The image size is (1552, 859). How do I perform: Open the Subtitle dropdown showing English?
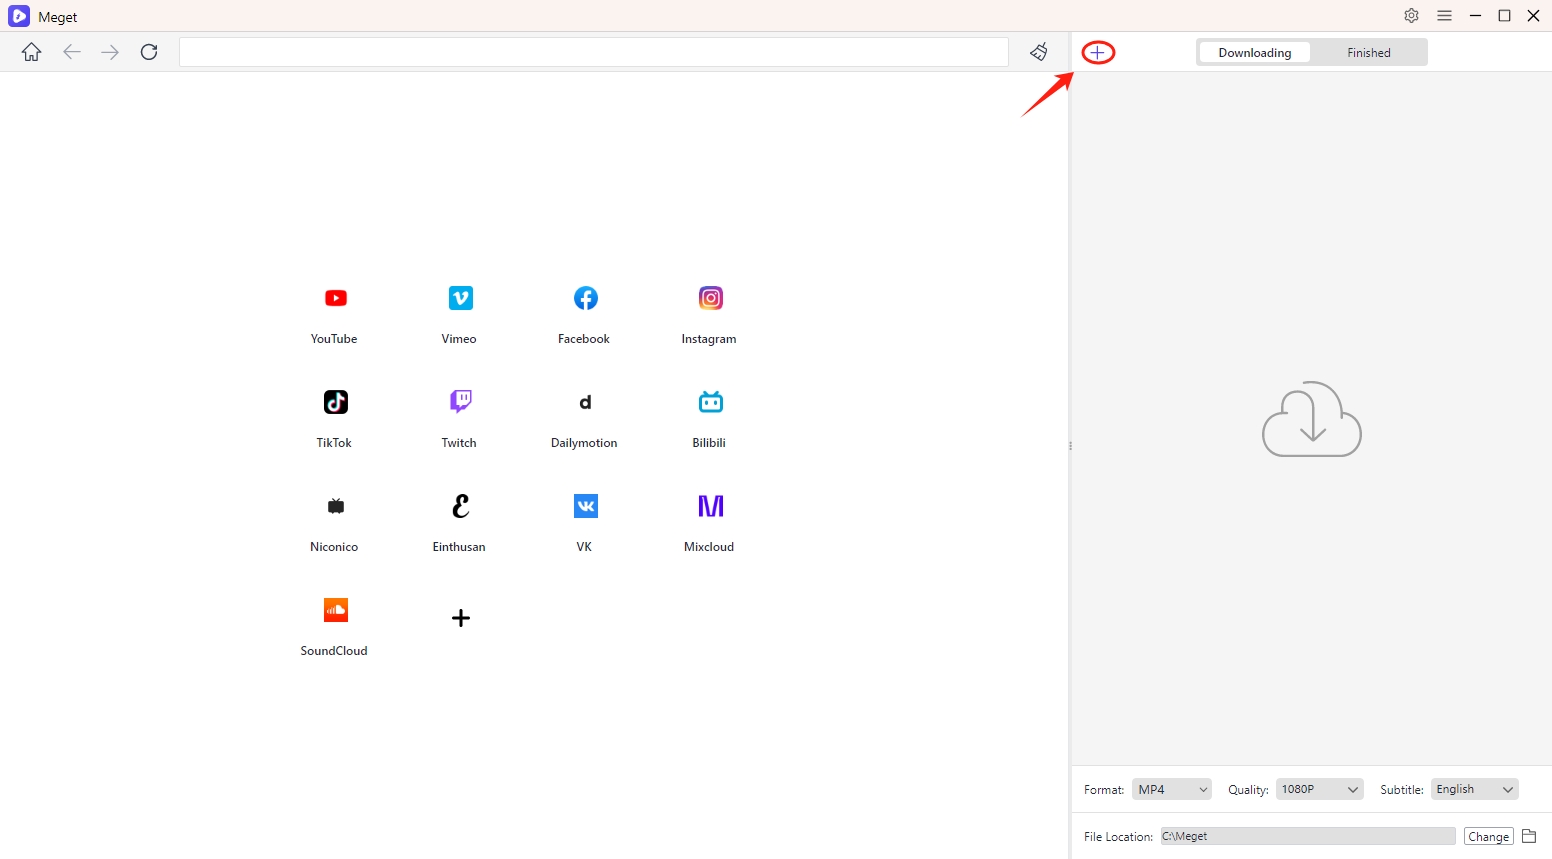click(1475, 789)
